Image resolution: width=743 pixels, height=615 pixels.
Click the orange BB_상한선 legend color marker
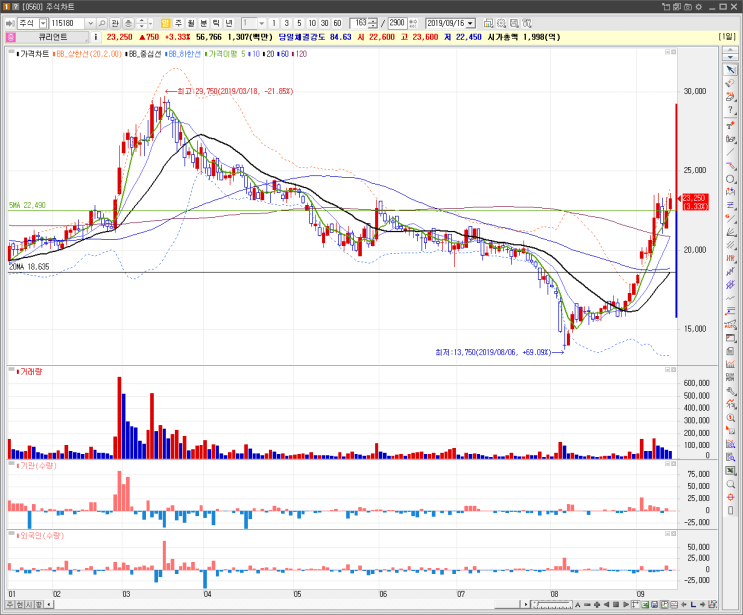coord(54,54)
